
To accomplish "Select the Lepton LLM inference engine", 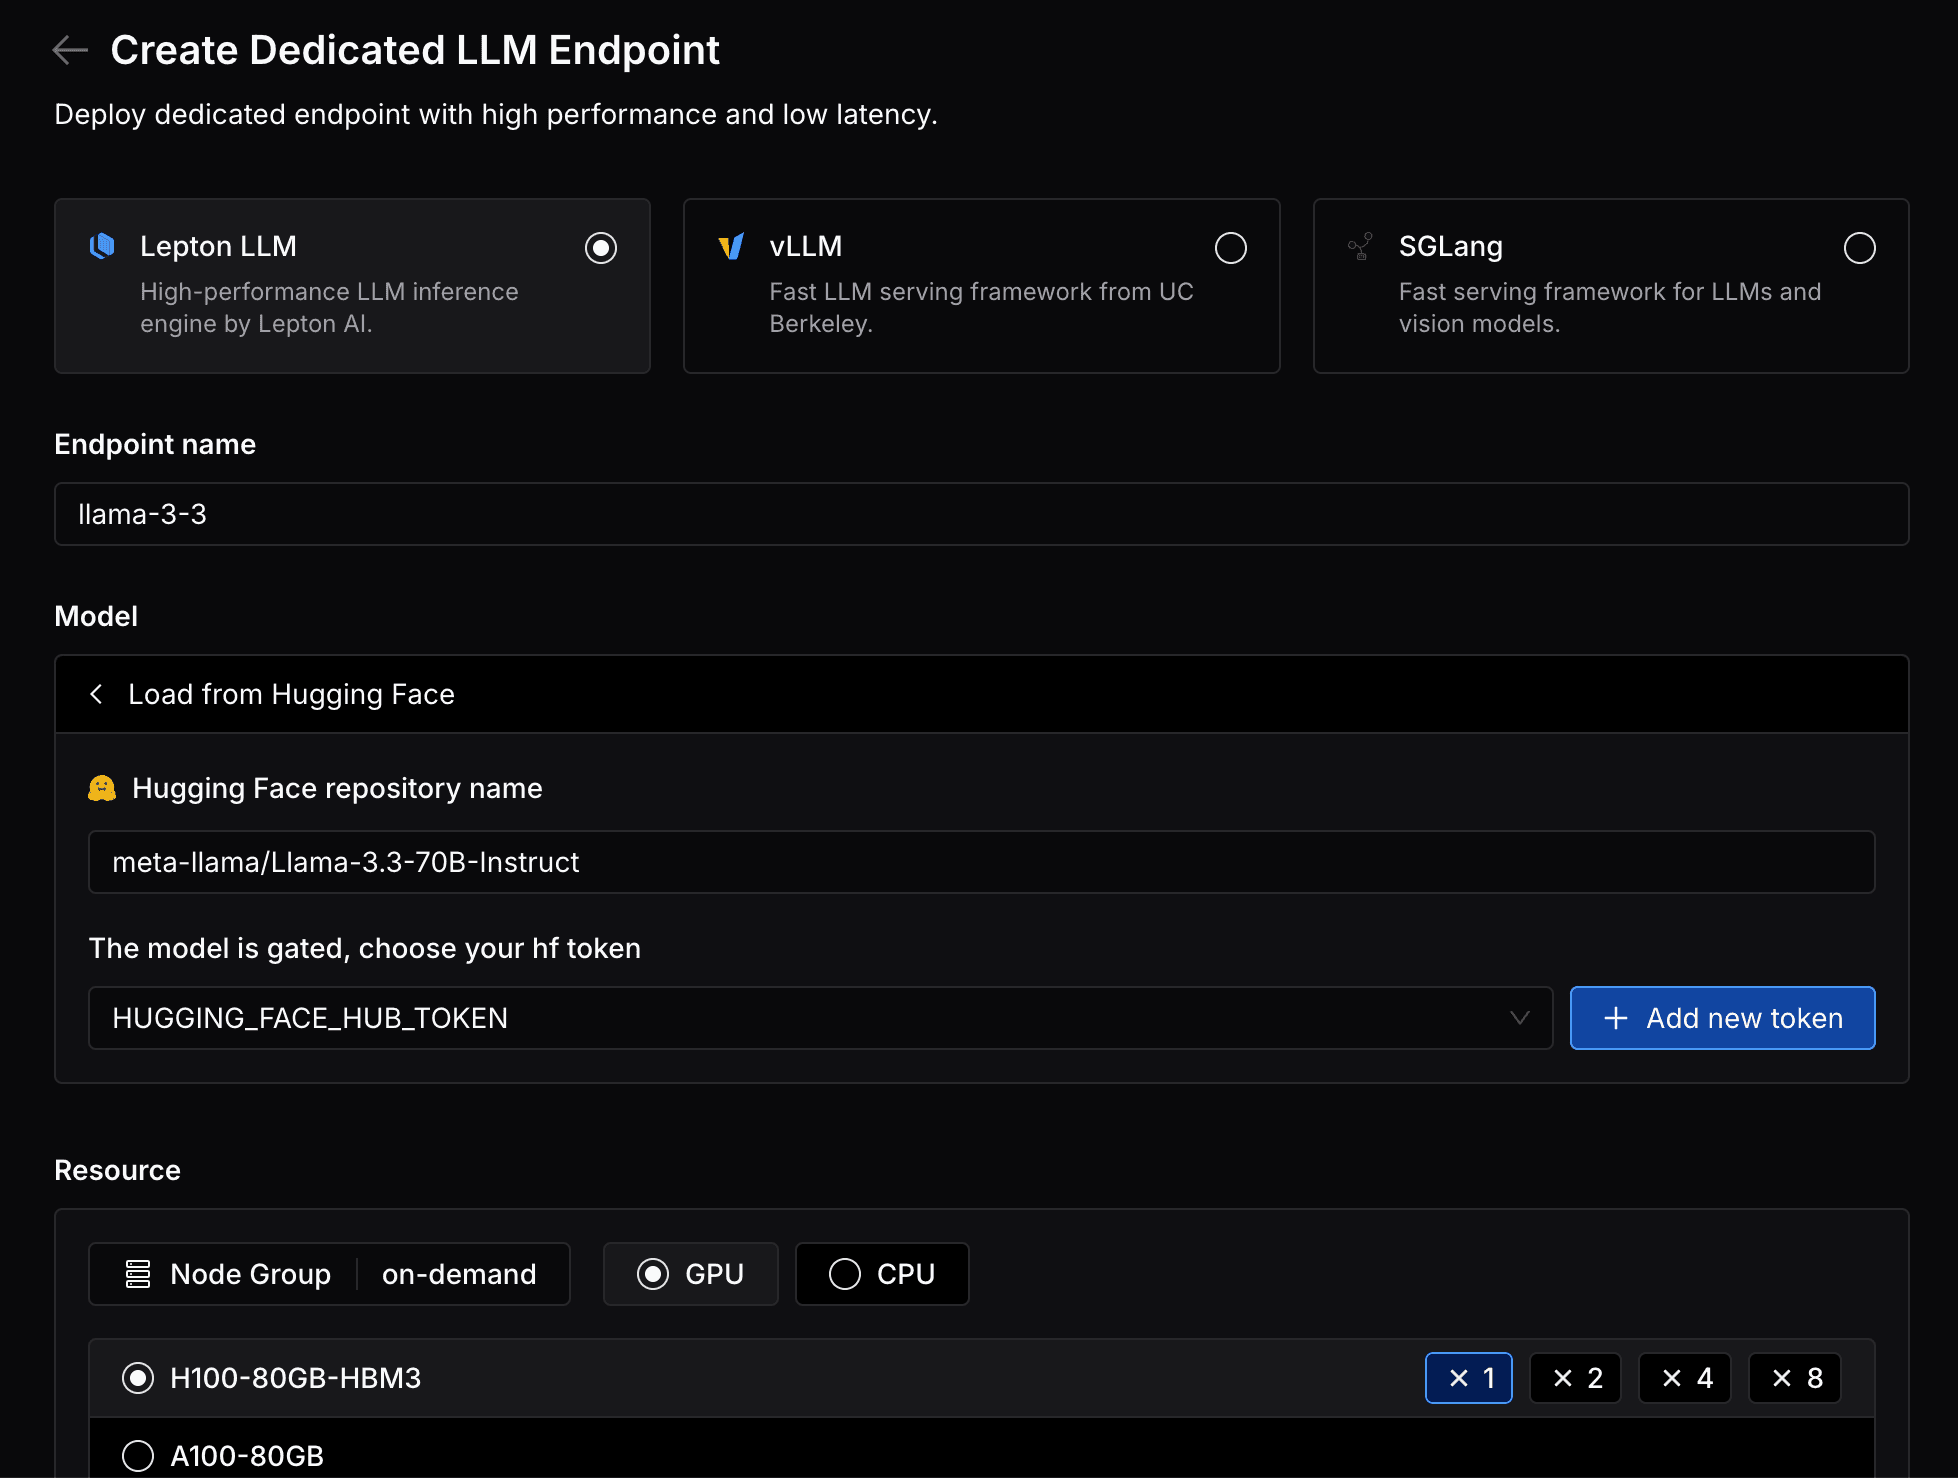I will (601, 247).
